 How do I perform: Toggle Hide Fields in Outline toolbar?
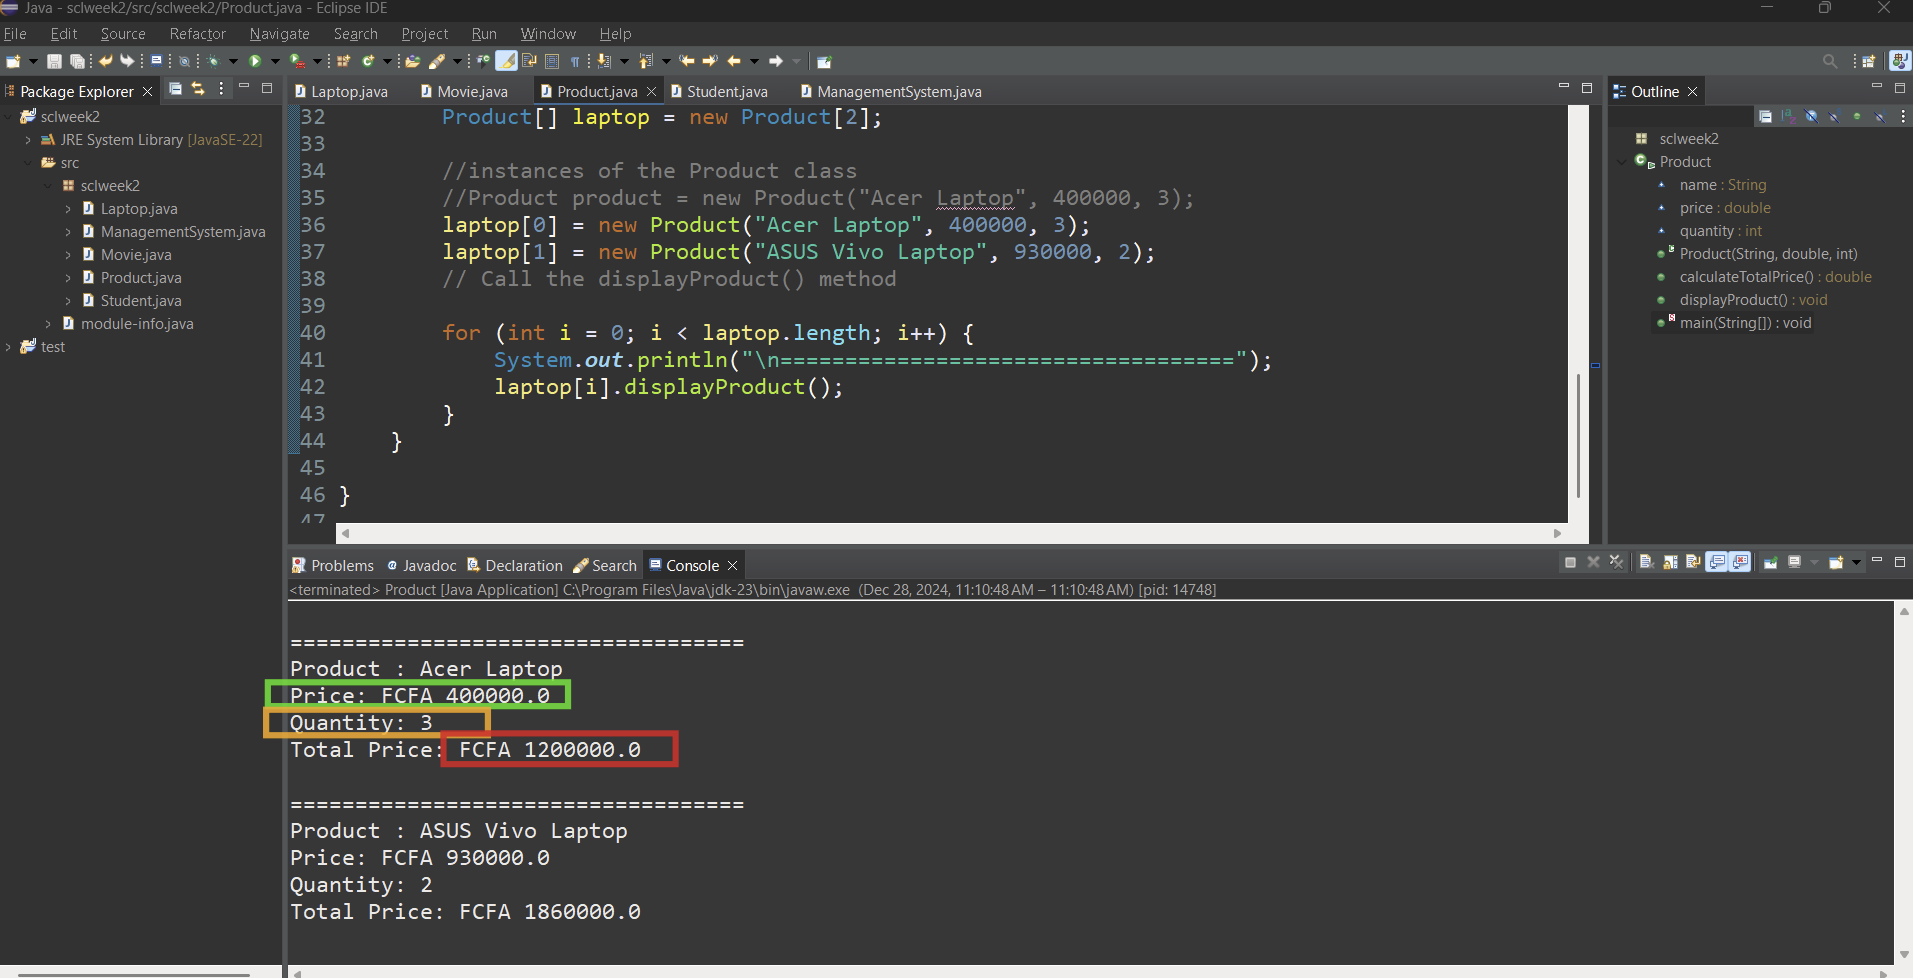1811,117
